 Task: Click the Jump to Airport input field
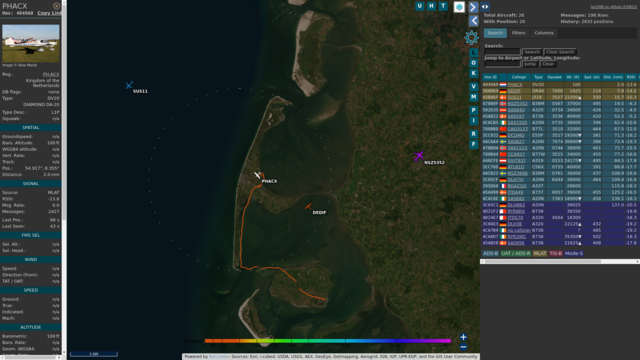pyautogui.click(x=502, y=64)
